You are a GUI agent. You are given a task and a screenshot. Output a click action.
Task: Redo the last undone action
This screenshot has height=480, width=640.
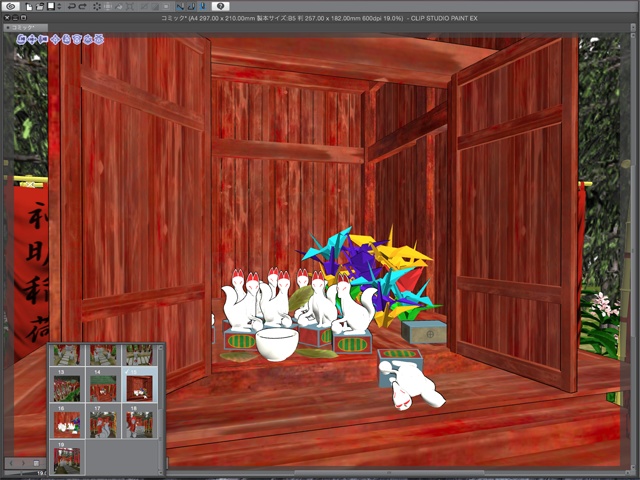point(82,6)
